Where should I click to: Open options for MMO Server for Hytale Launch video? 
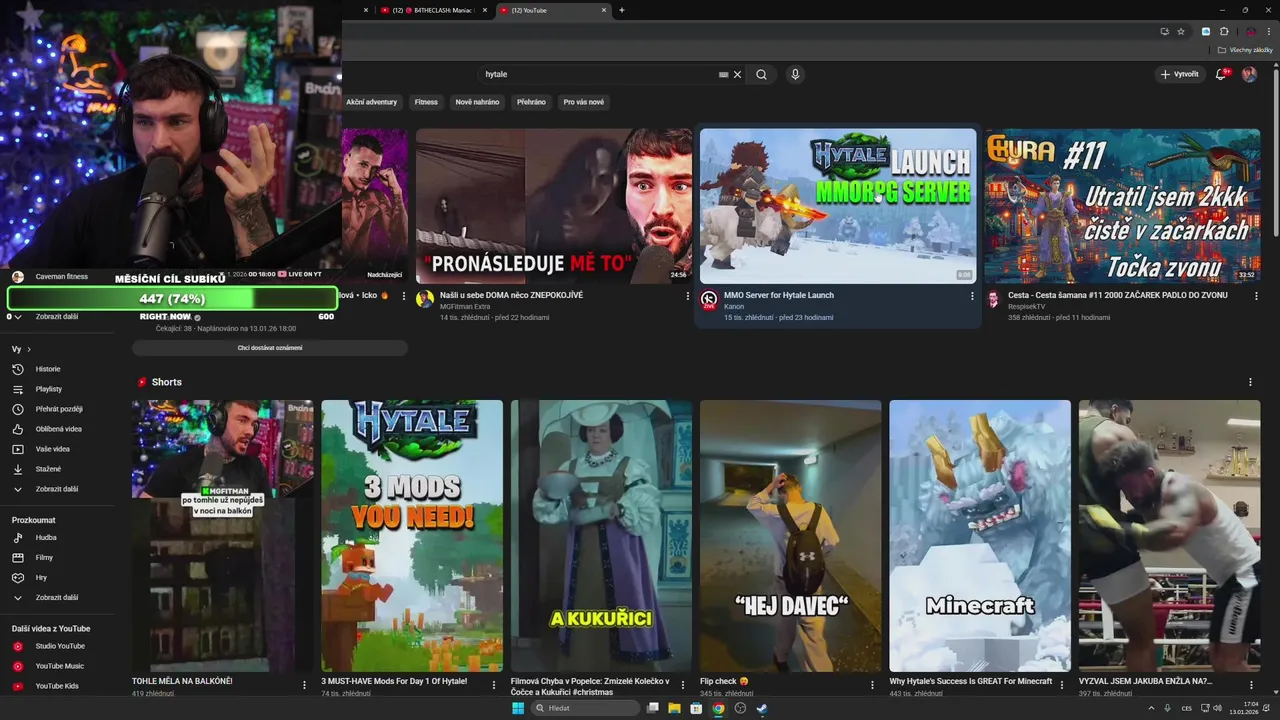tap(972, 296)
